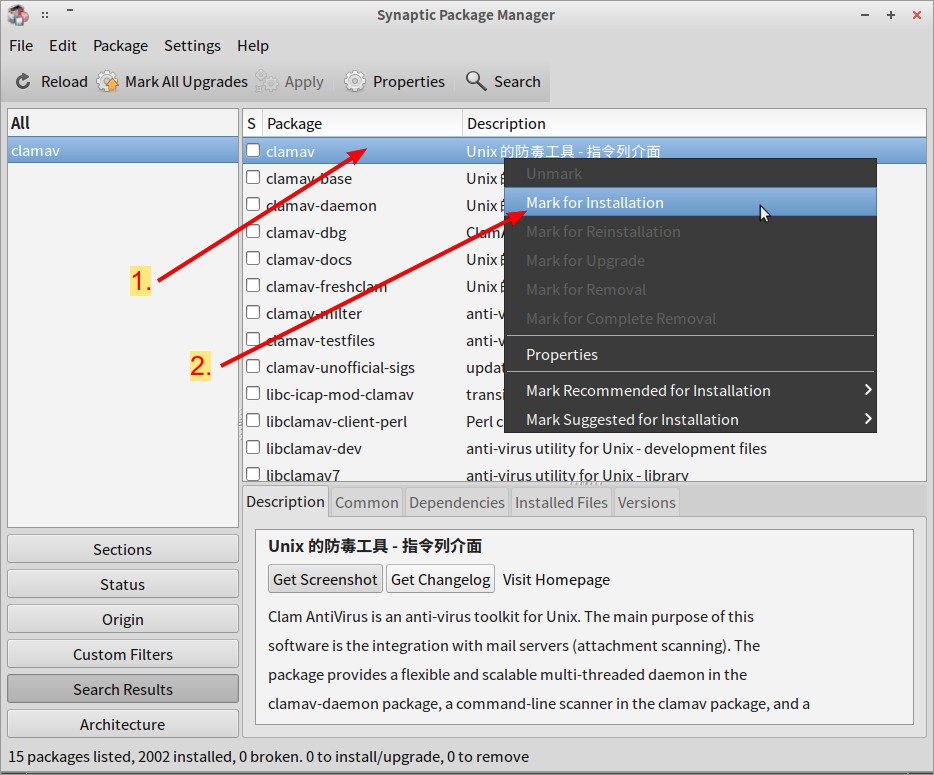Toggle the clamav-base status checkbox
This screenshot has height=775, width=934.
click(x=253, y=178)
